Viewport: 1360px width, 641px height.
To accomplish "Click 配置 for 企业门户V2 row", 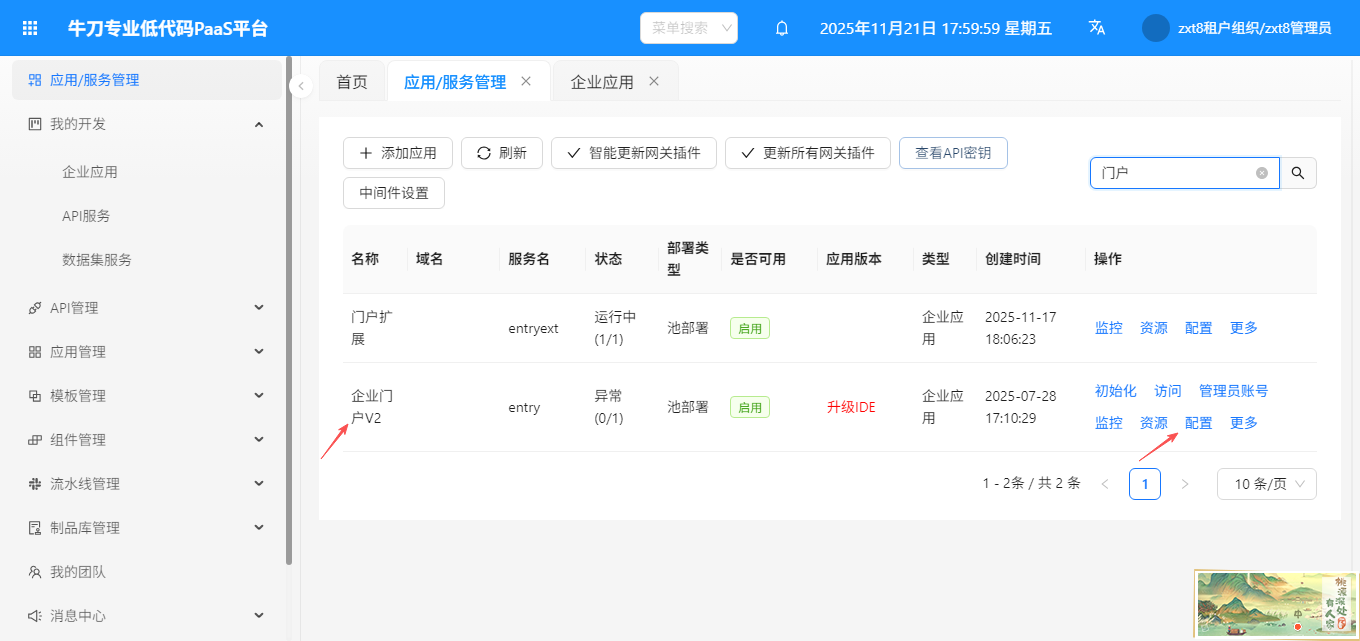I will click(x=1198, y=423).
